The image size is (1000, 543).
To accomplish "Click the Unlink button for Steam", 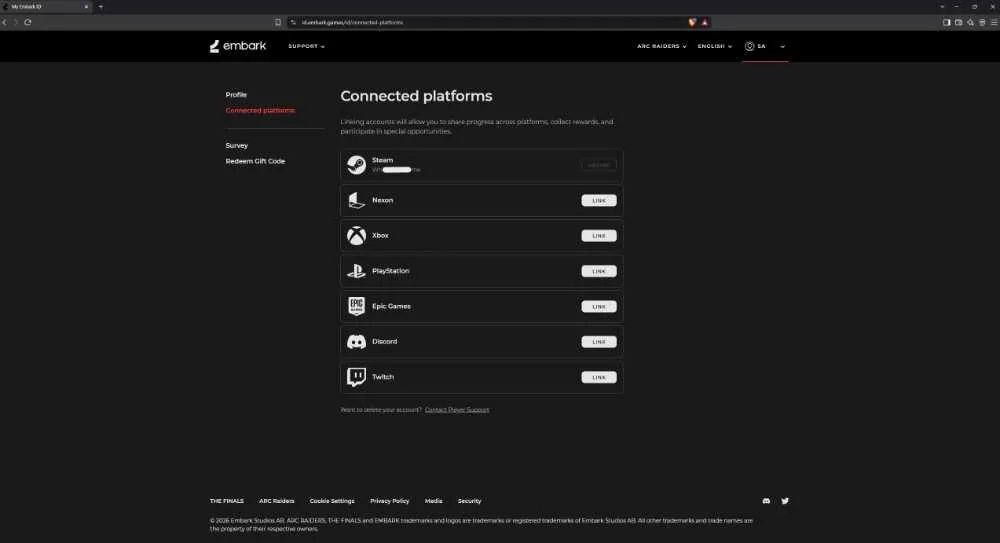I will click(599, 165).
